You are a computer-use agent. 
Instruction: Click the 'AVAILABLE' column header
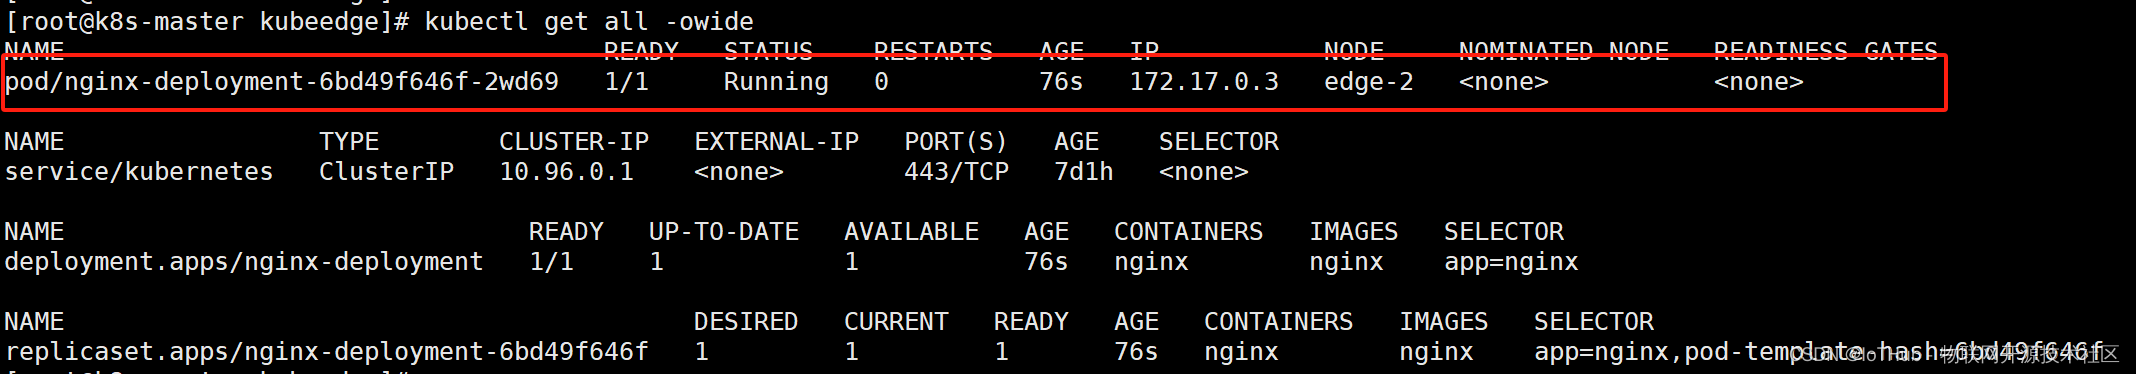[x=912, y=232]
